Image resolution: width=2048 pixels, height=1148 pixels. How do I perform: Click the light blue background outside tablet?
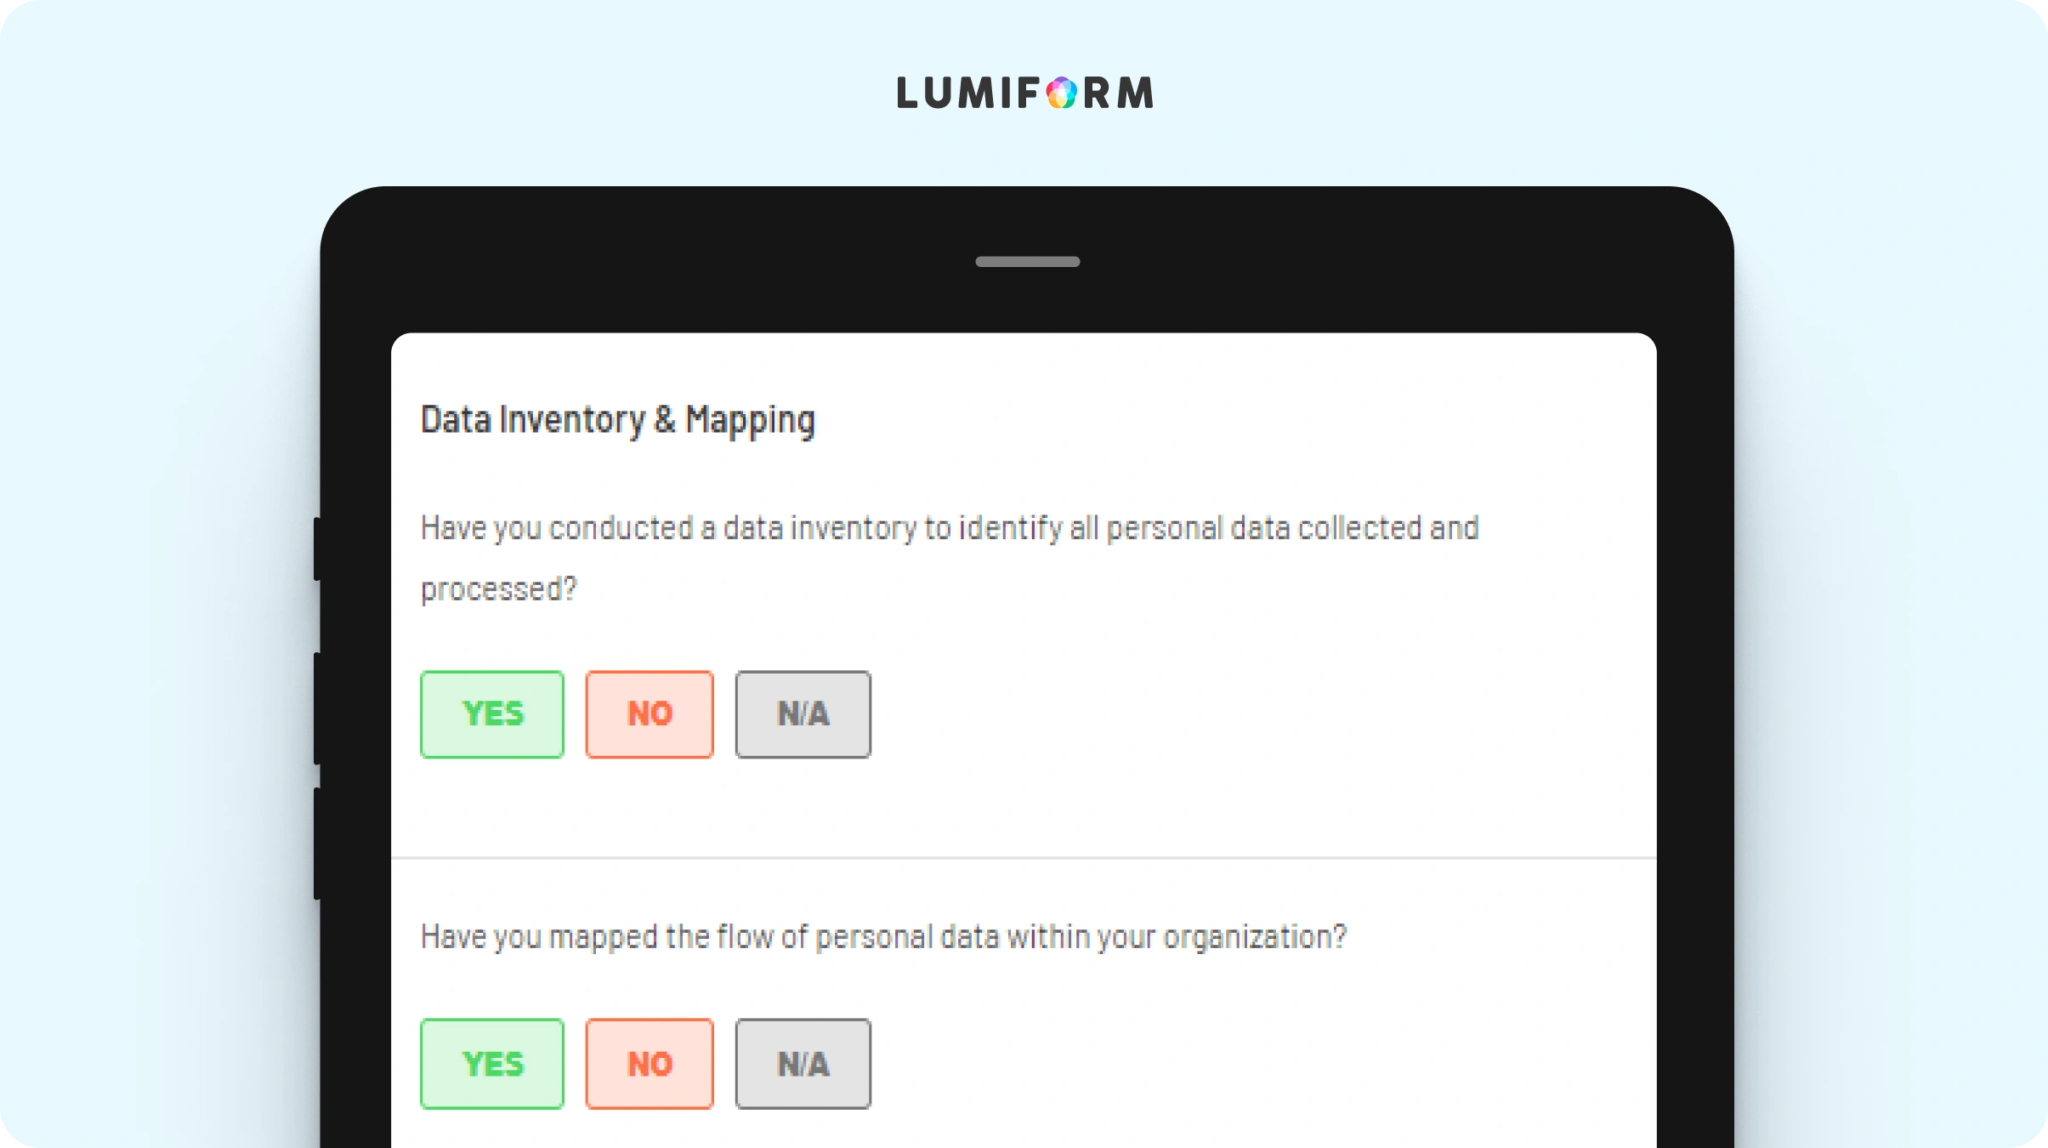coord(160,600)
